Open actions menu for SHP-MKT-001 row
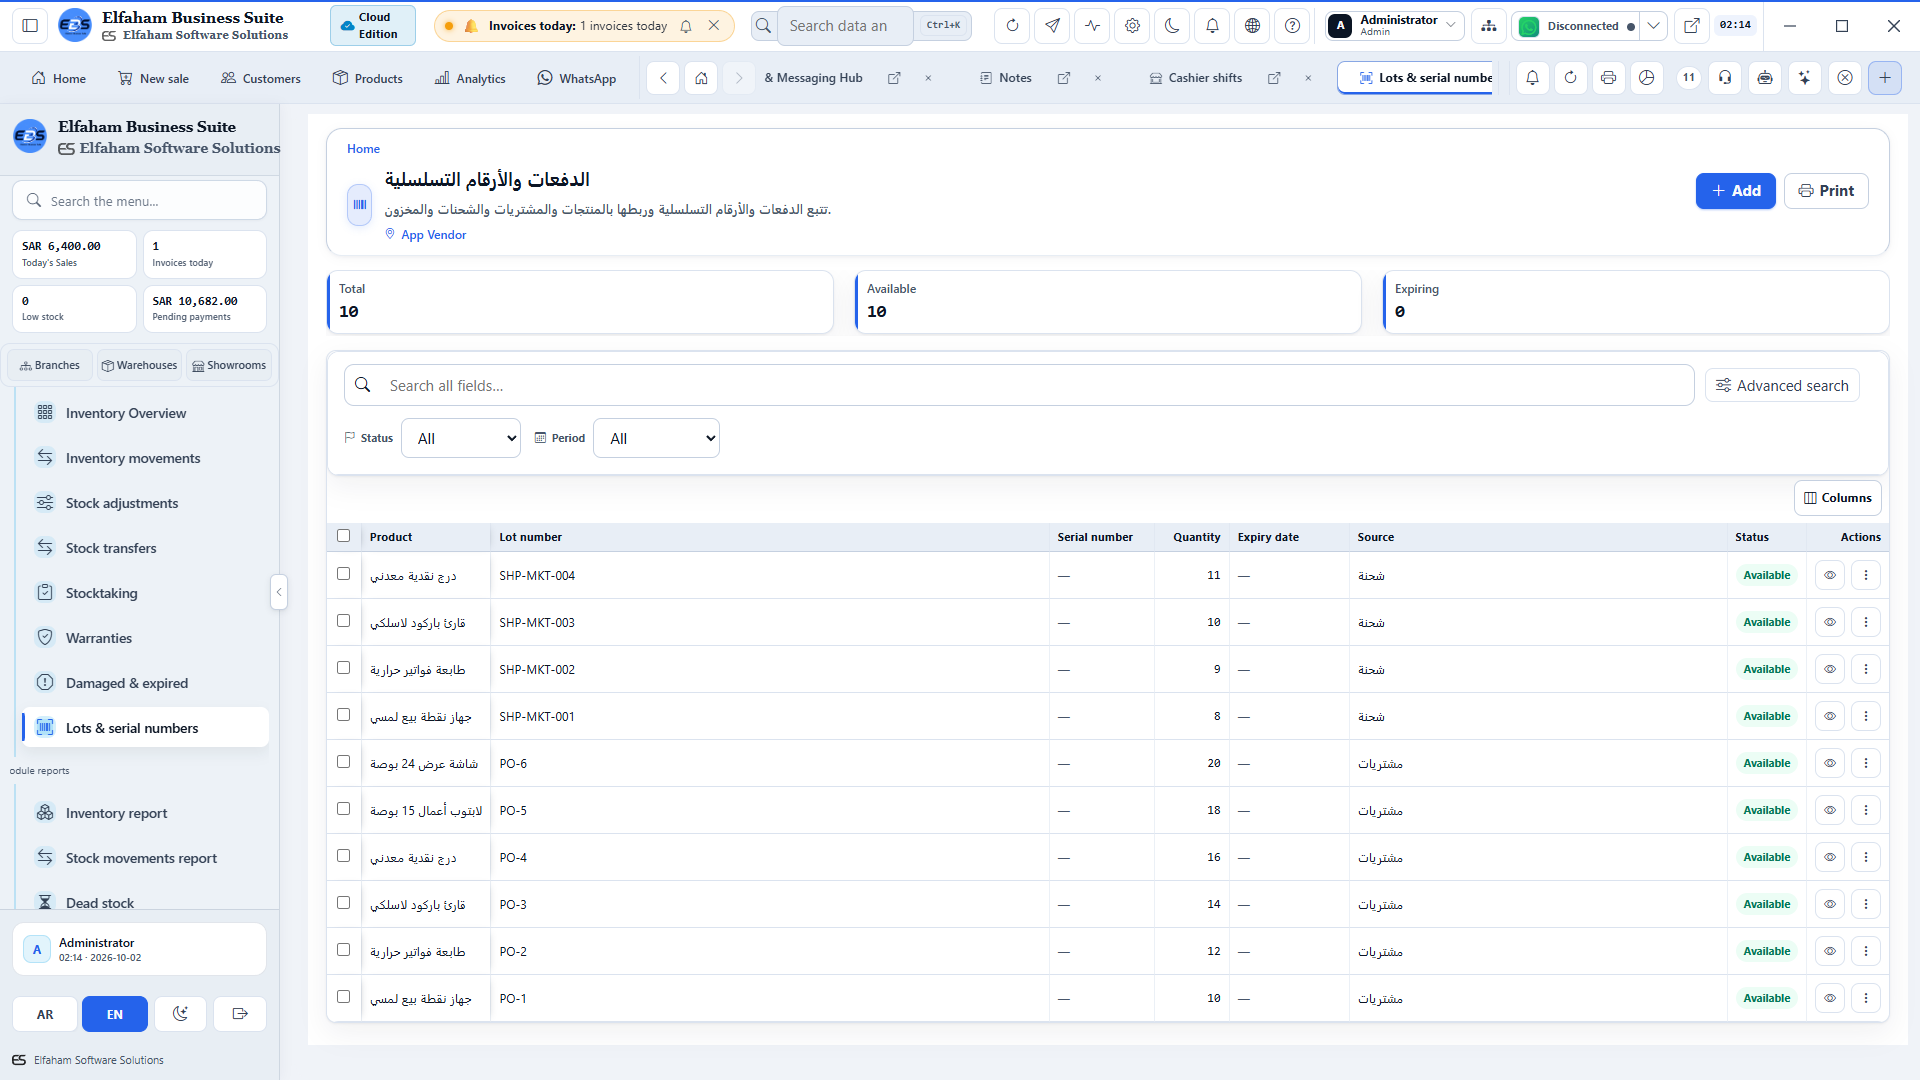This screenshot has height=1080, width=1920. (x=1866, y=716)
